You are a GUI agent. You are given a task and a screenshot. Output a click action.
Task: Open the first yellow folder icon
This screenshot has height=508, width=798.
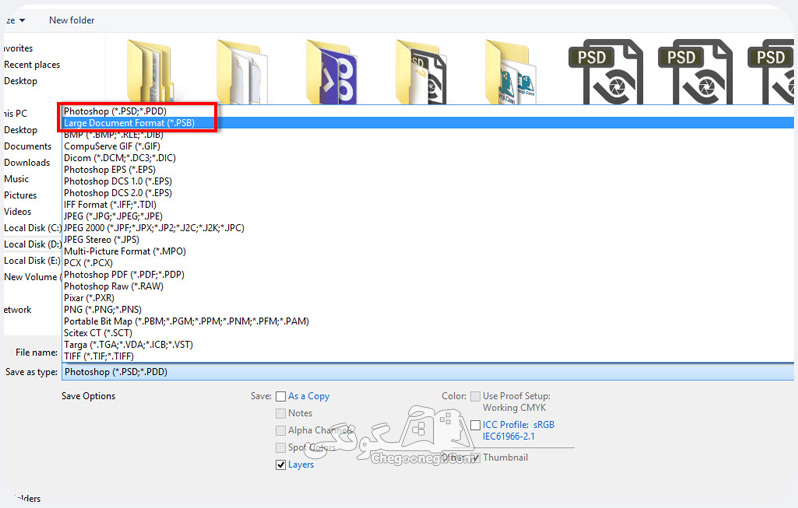pyautogui.click(x=151, y=71)
